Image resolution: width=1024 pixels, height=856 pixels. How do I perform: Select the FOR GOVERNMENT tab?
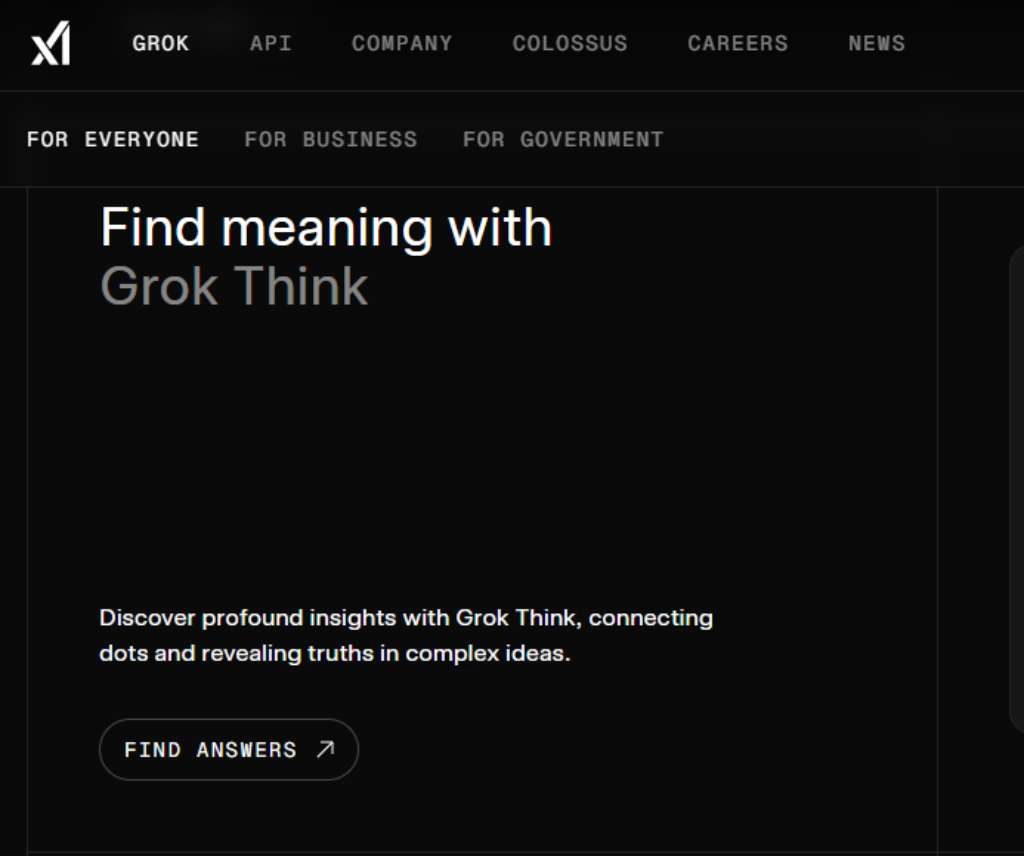[562, 139]
